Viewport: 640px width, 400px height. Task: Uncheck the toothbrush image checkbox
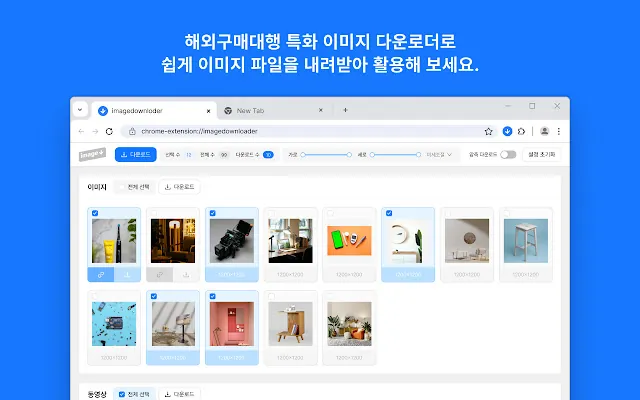[95, 213]
